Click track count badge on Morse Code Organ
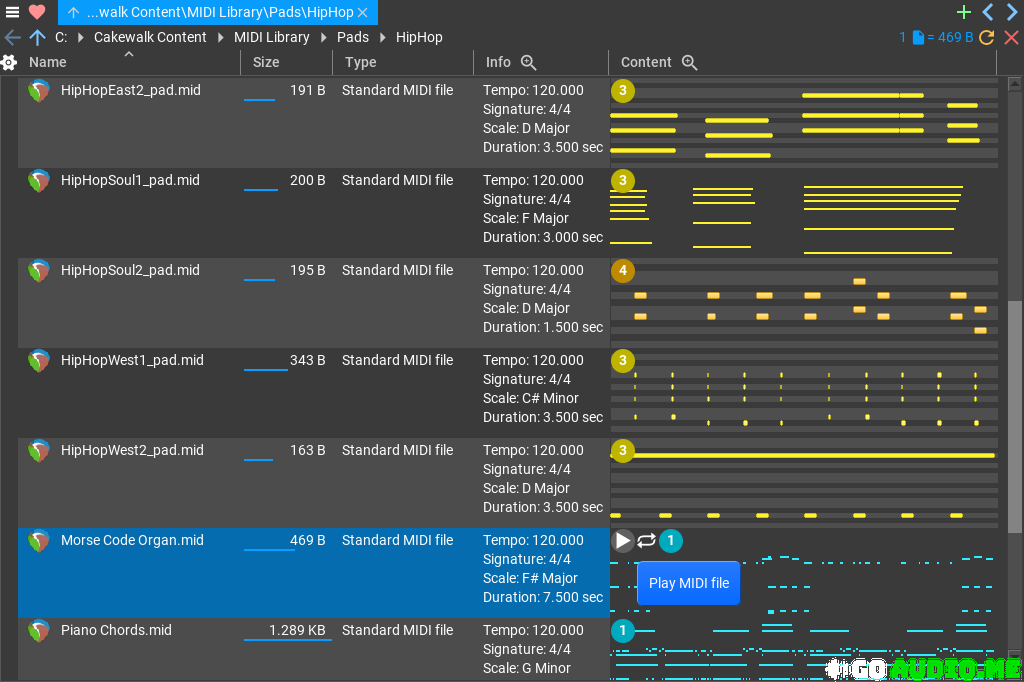This screenshot has width=1024, height=682. (671, 541)
